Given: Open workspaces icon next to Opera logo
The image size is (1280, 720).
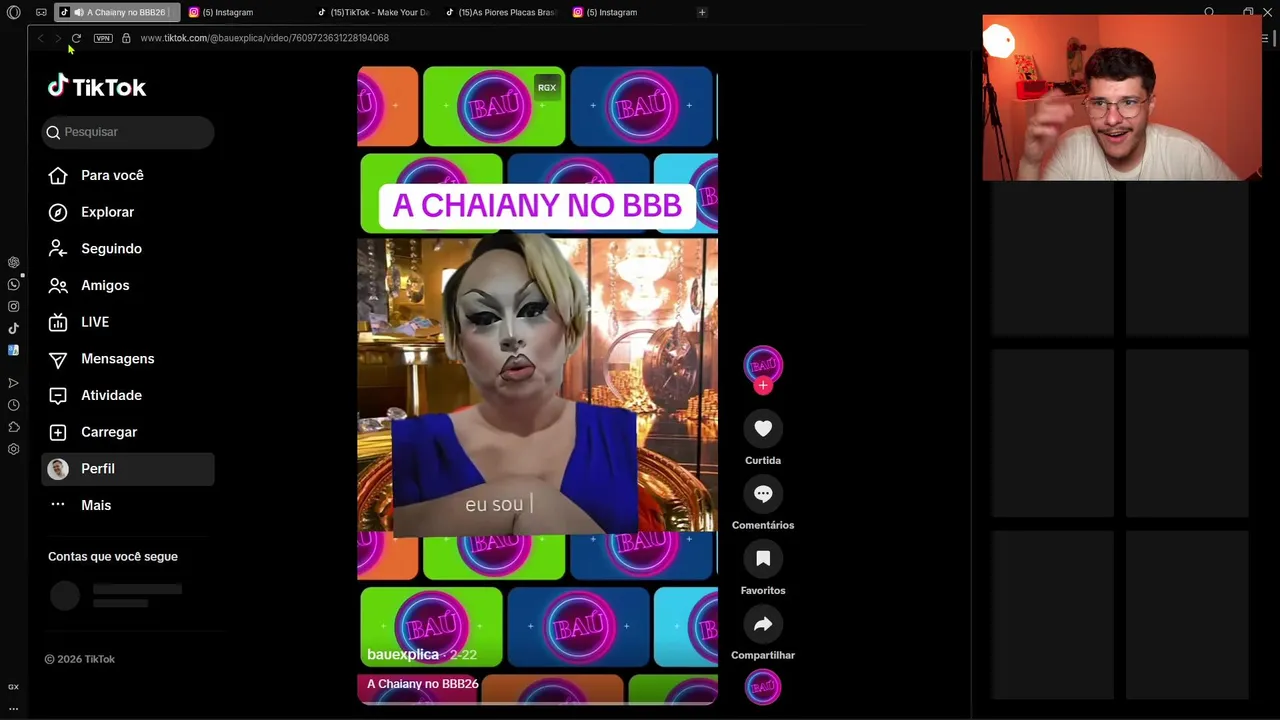Looking at the screenshot, I should pos(41,12).
